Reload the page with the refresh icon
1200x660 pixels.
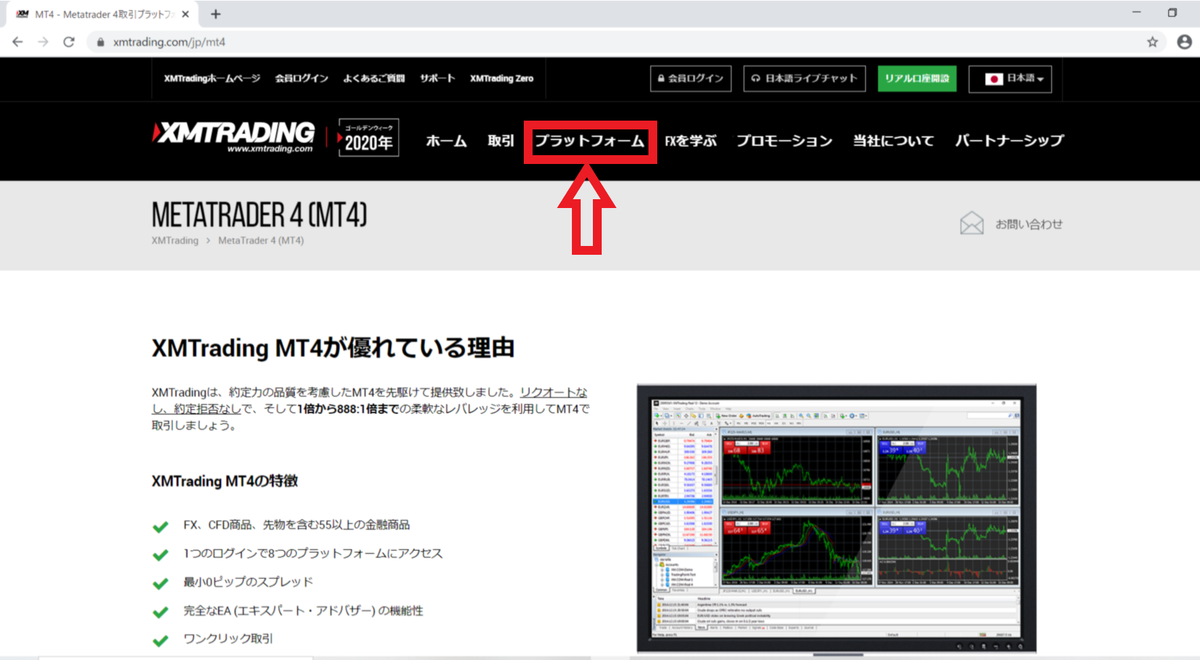69,42
